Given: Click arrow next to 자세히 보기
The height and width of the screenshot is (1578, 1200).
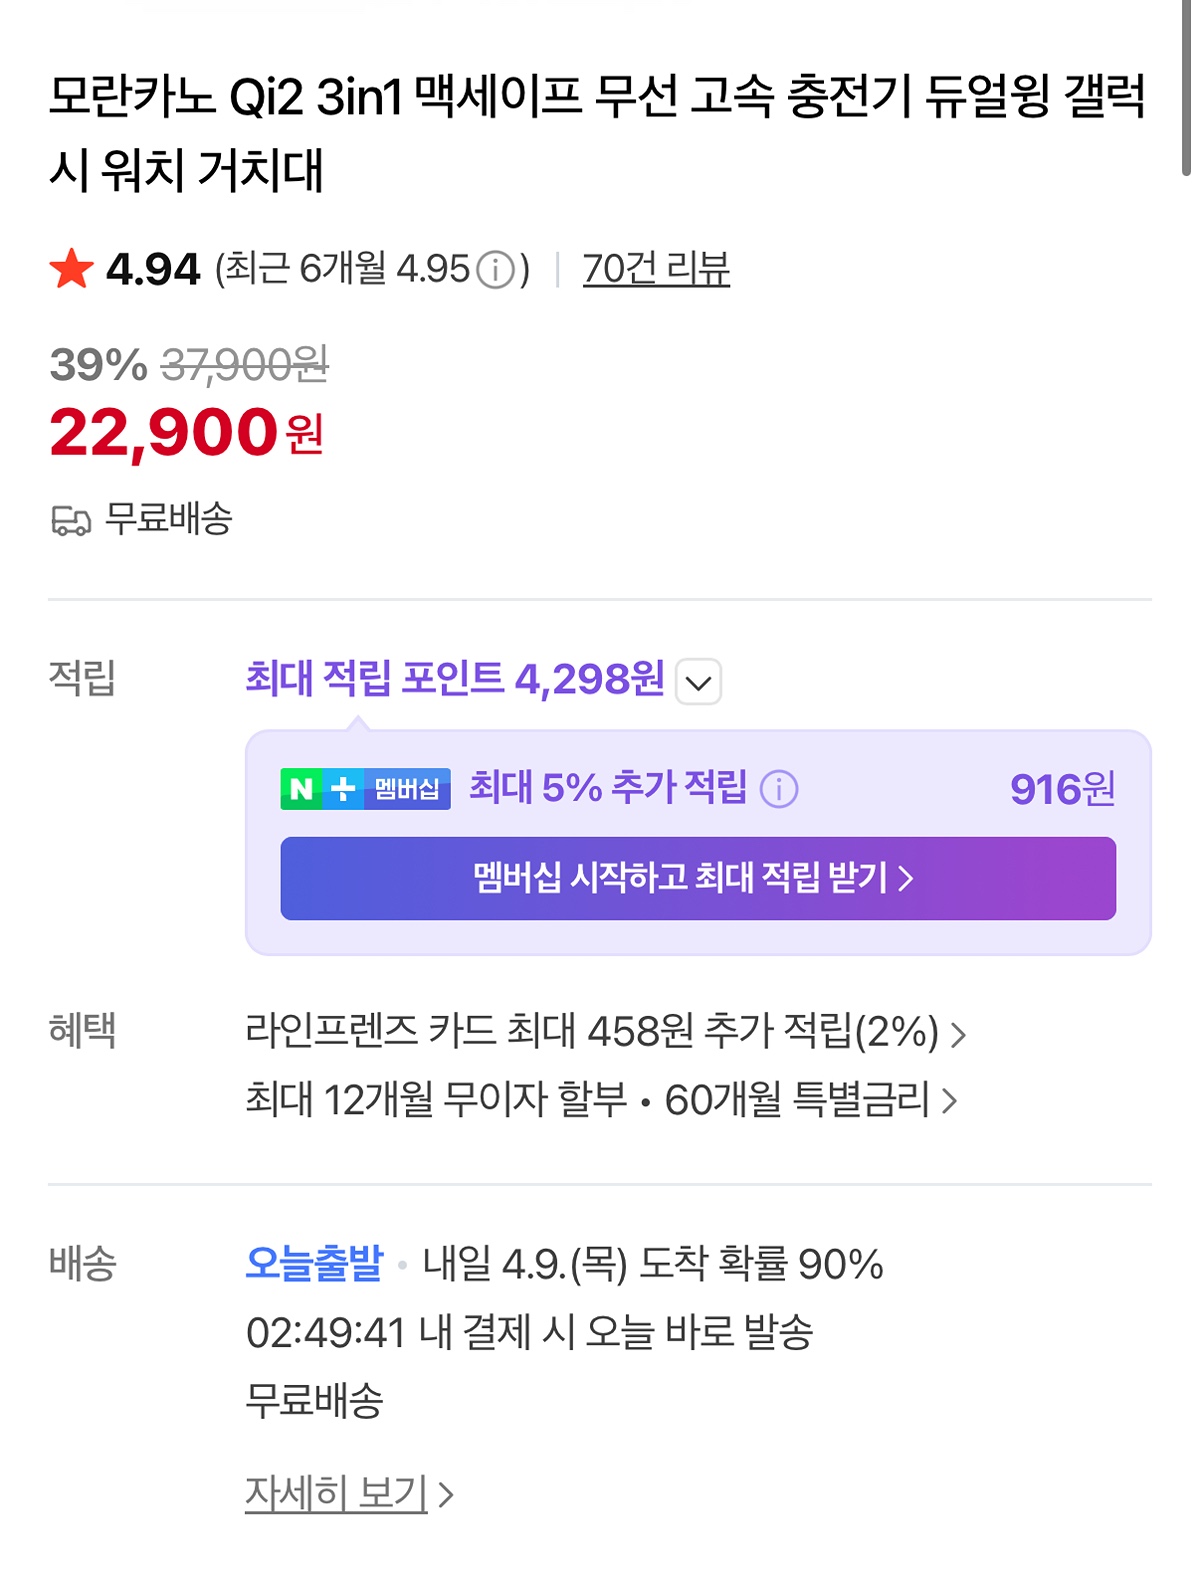Looking at the screenshot, I should click(x=446, y=1495).
